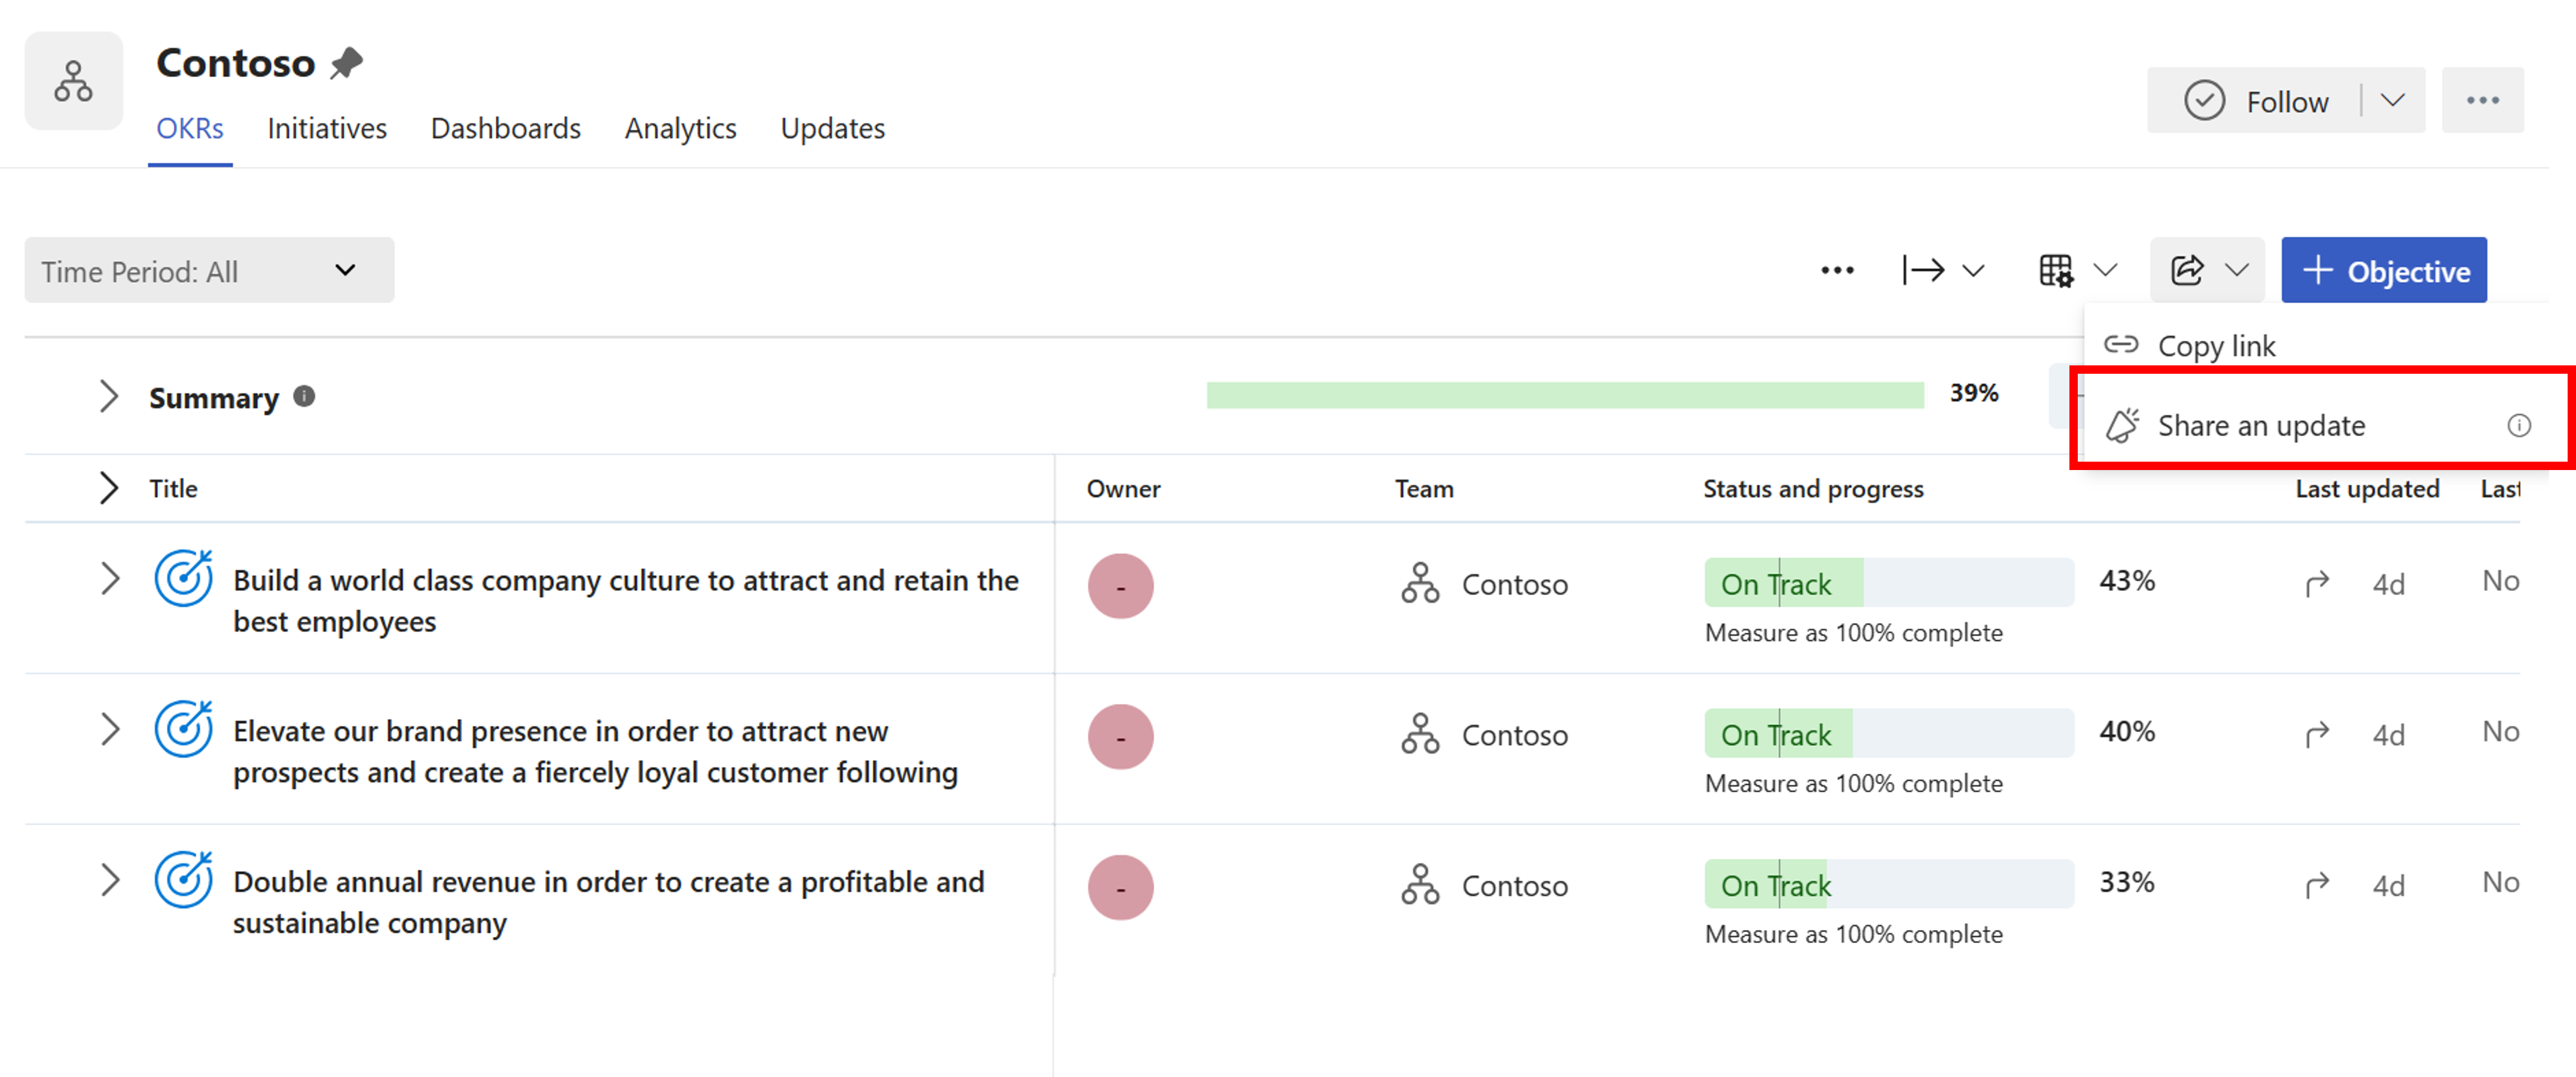The width and height of the screenshot is (2576, 1077).
Task: Open dropdown chevron next to expand-levels arrow
Action: tap(1972, 271)
